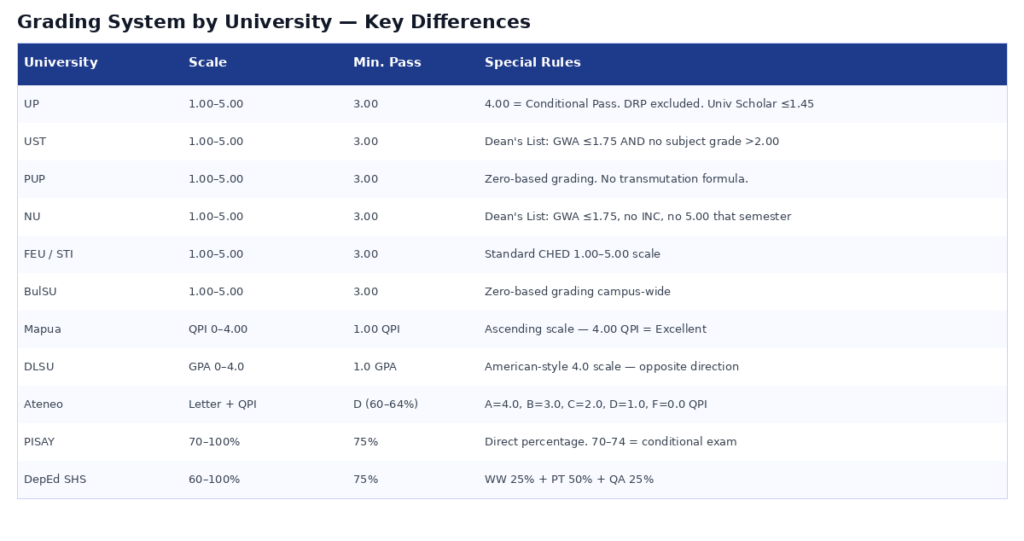Click DLSU's American-style 4.0 scale rule

tap(611, 367)
